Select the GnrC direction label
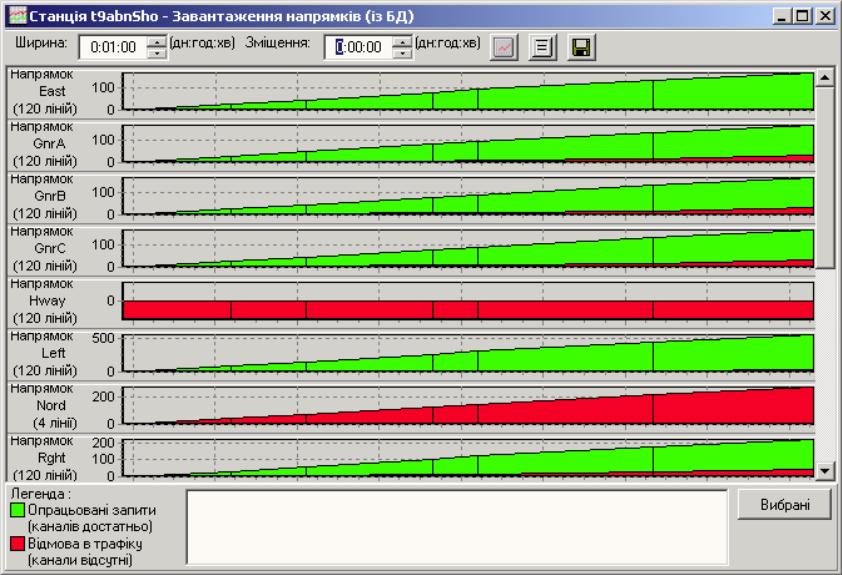Screen dimensions: 842x575 (x=49, y=248)
